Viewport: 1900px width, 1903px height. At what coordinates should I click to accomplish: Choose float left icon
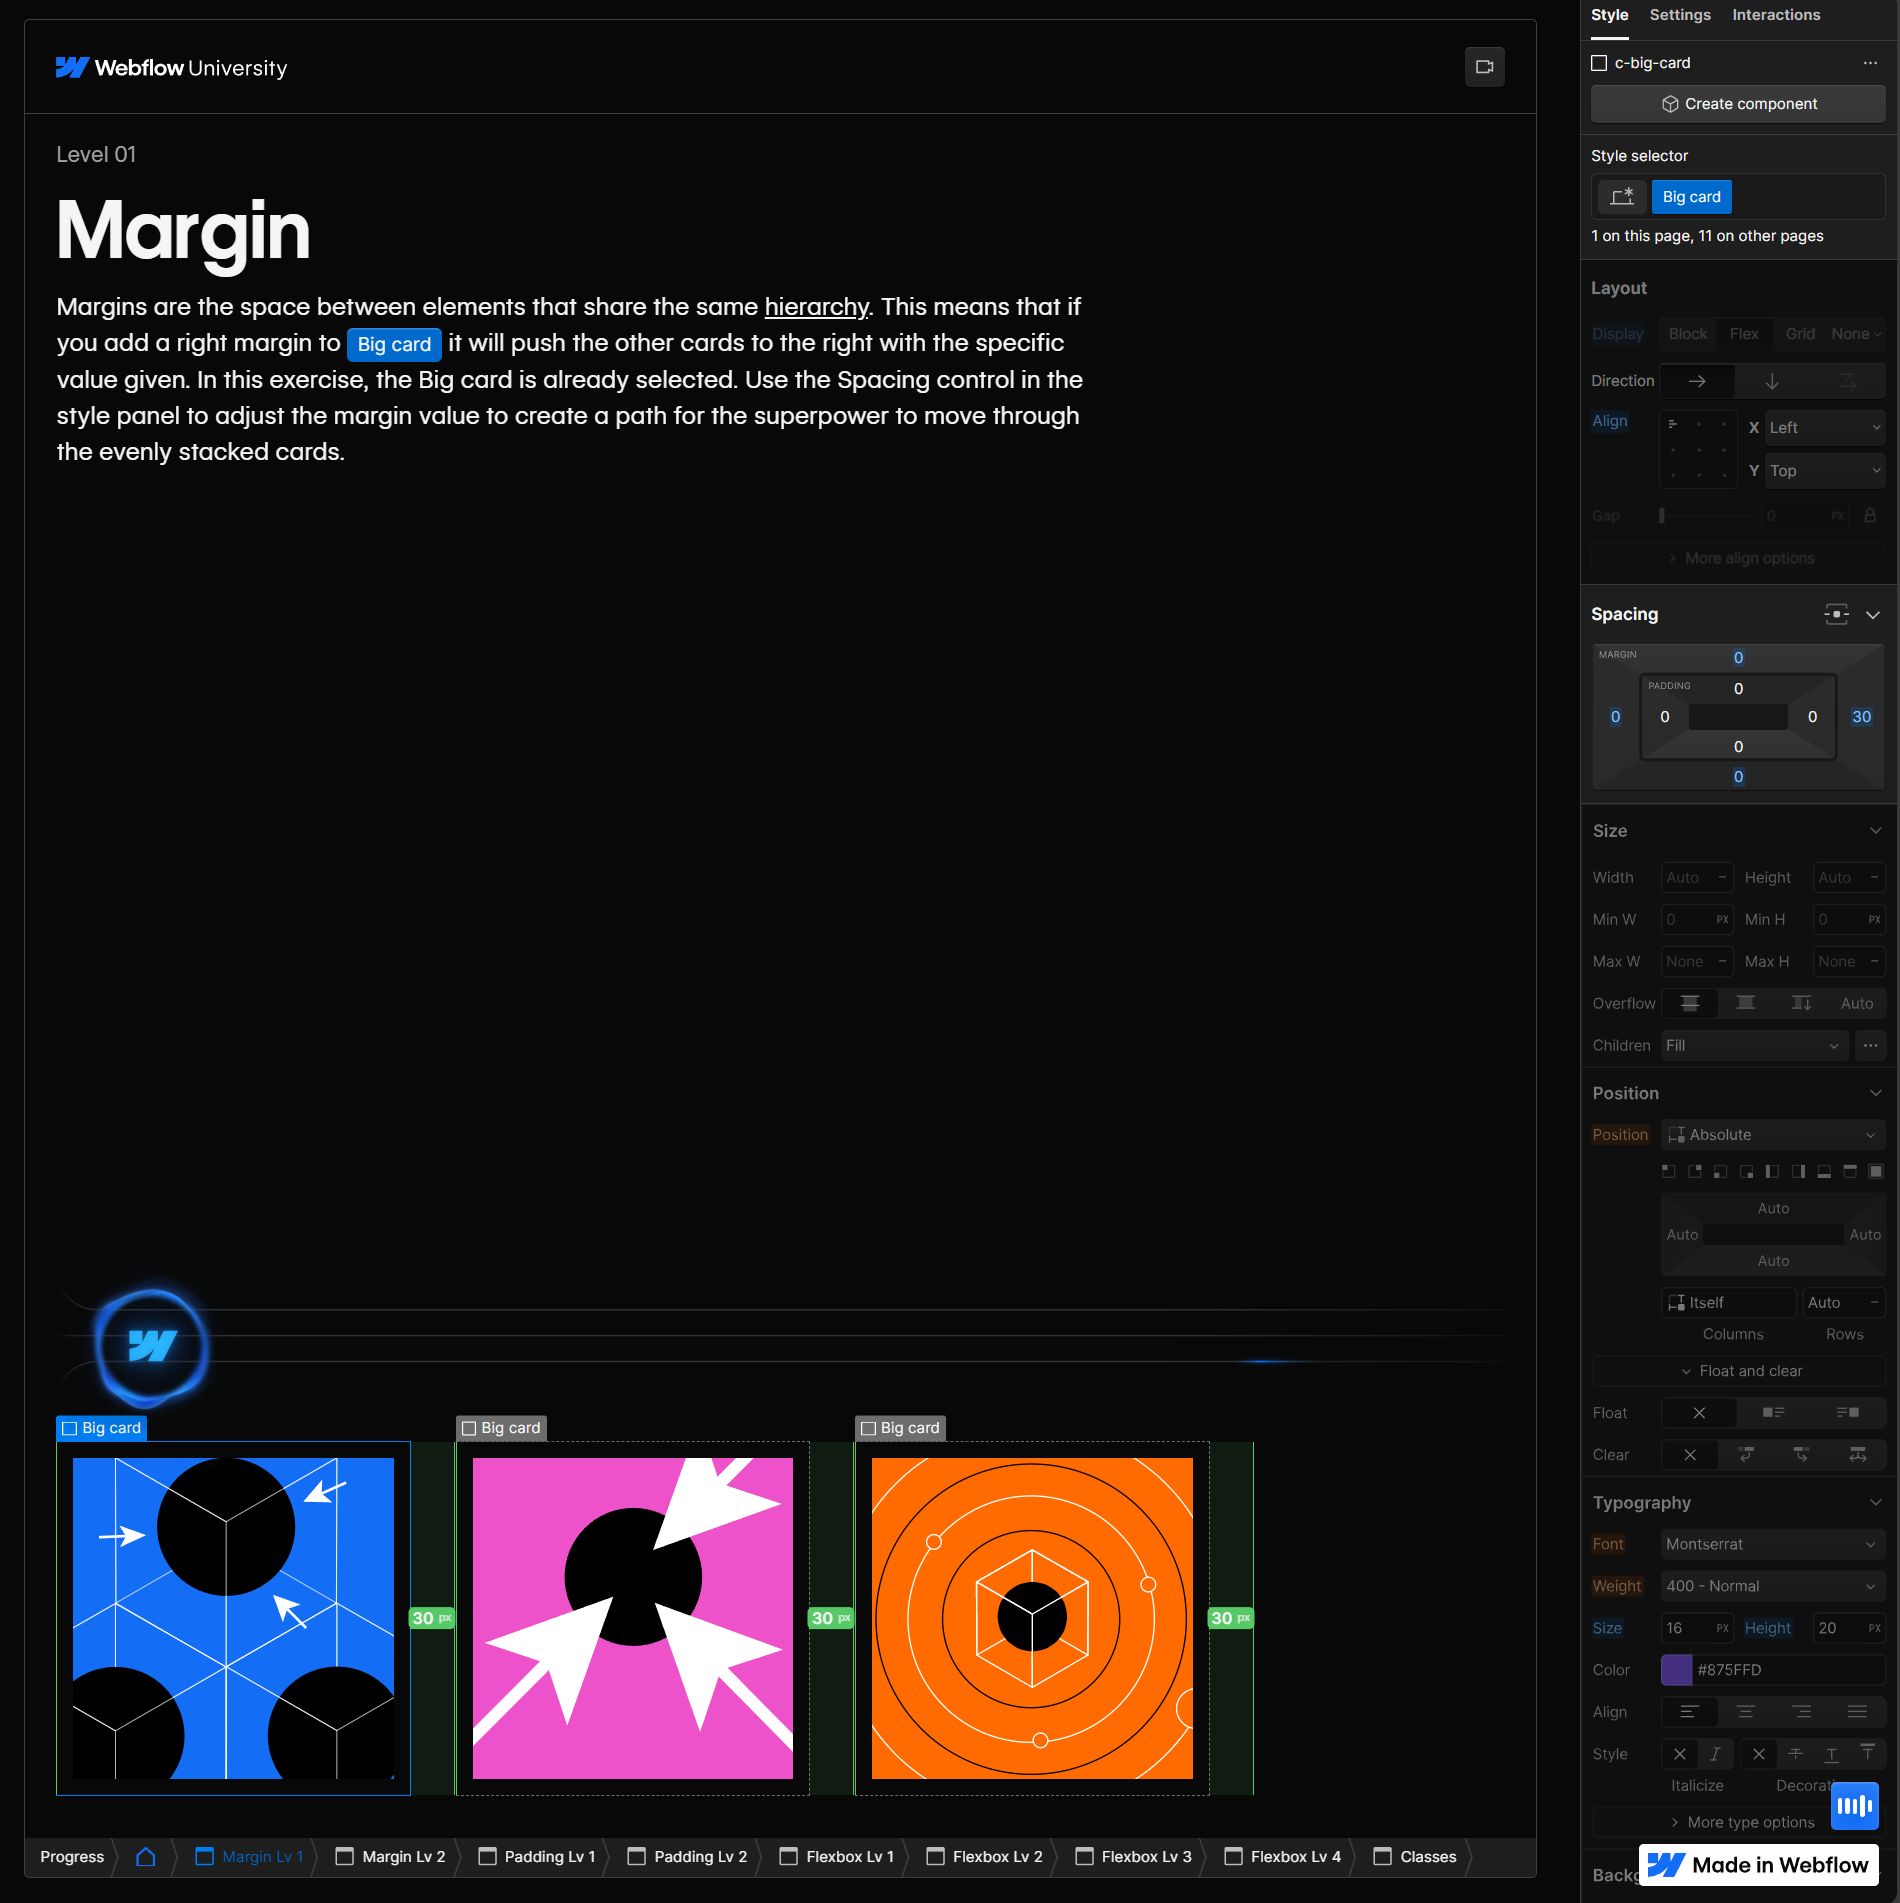(1773, 1412)
